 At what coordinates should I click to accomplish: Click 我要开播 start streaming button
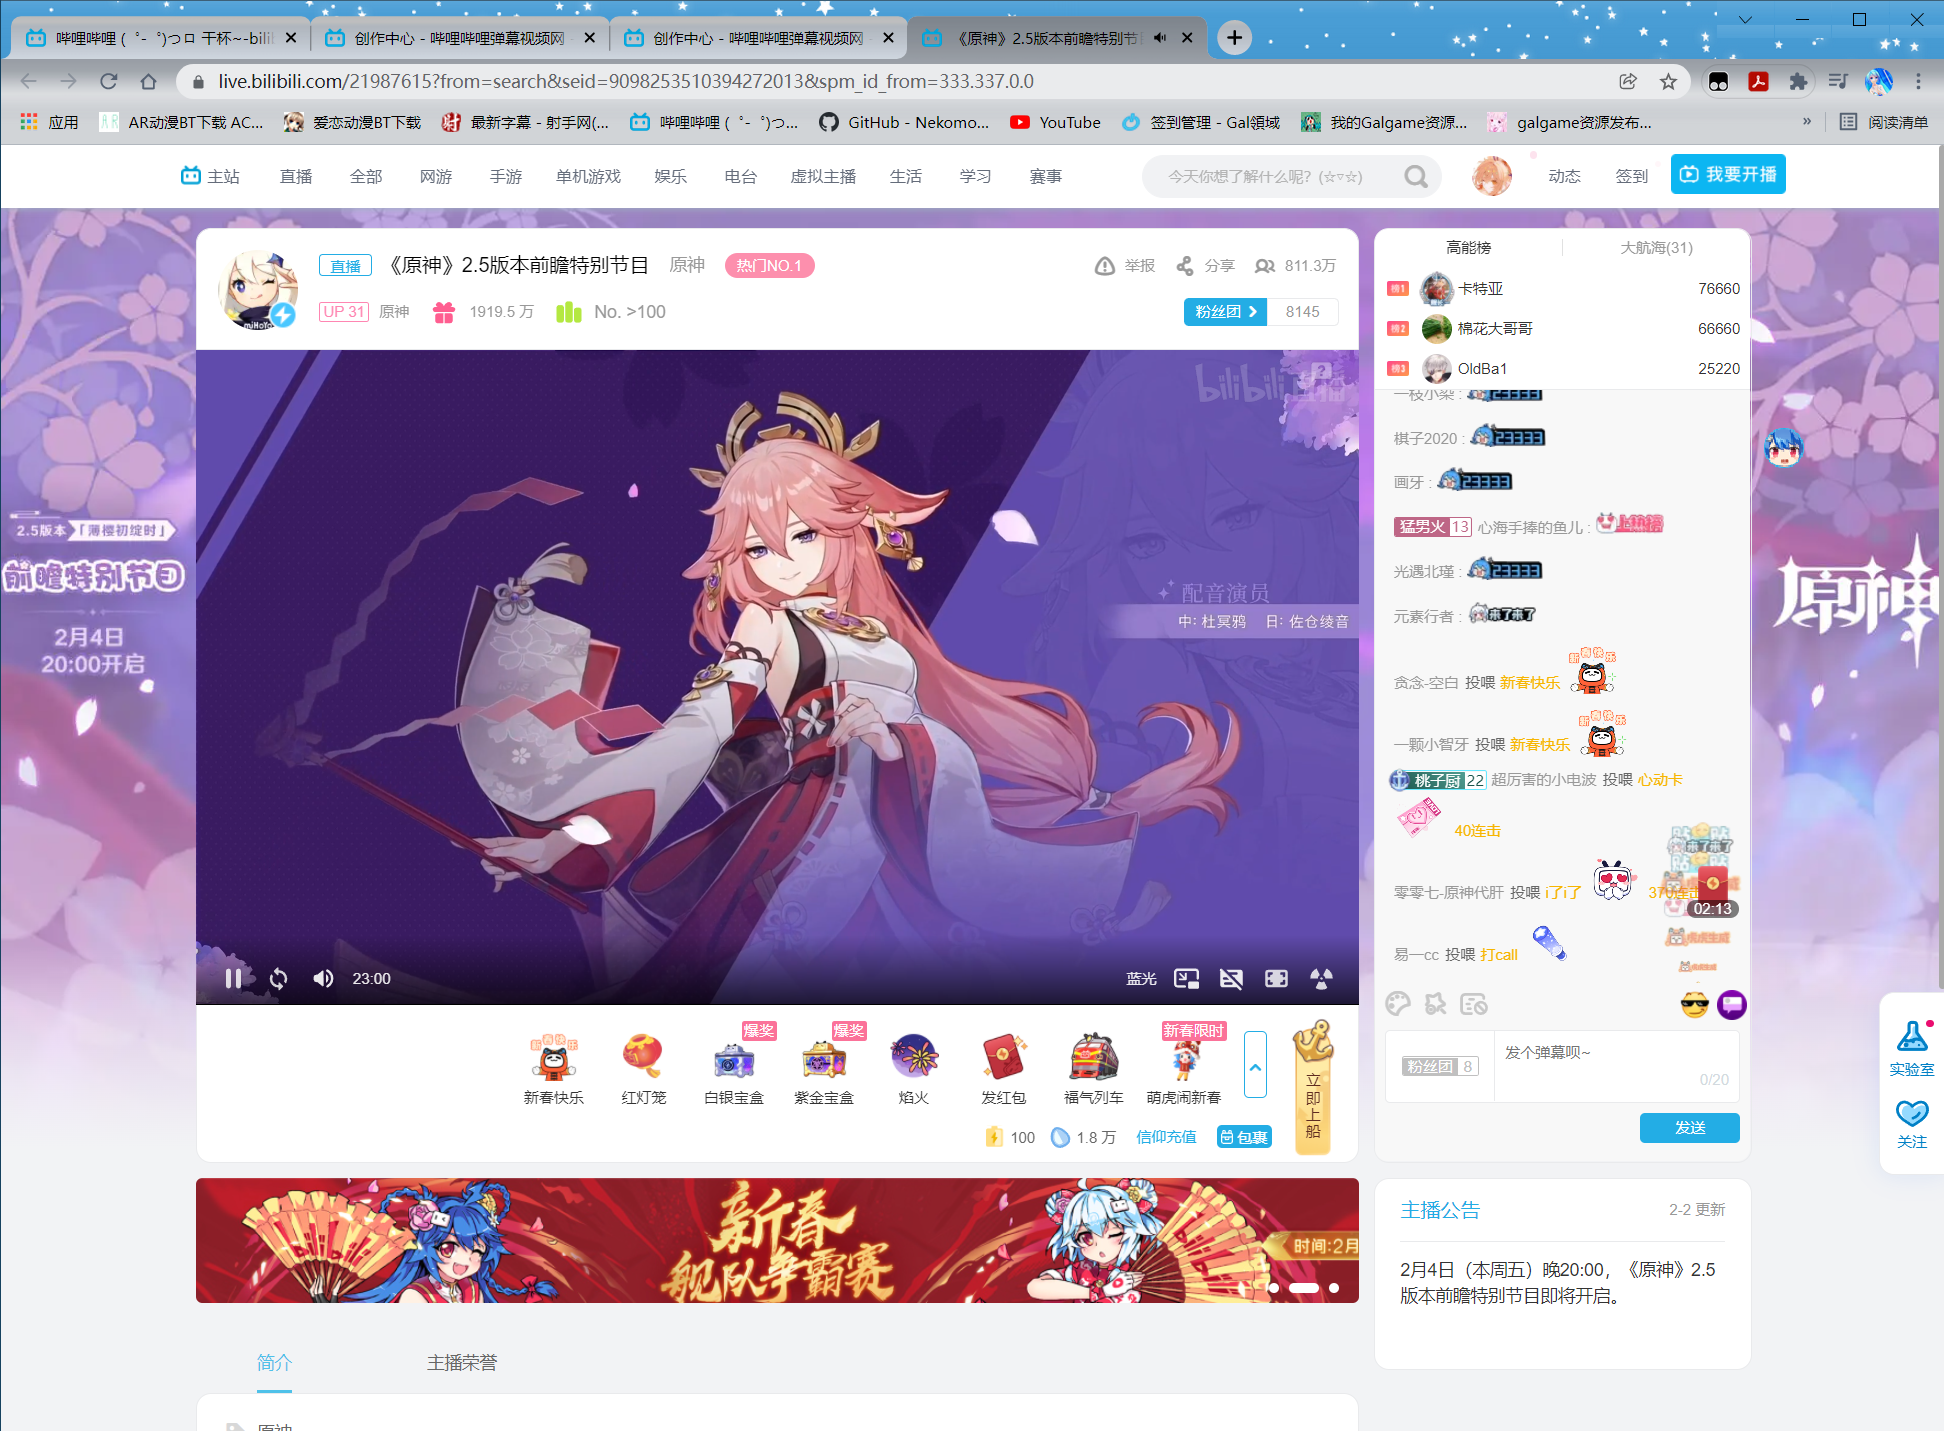1728,174
